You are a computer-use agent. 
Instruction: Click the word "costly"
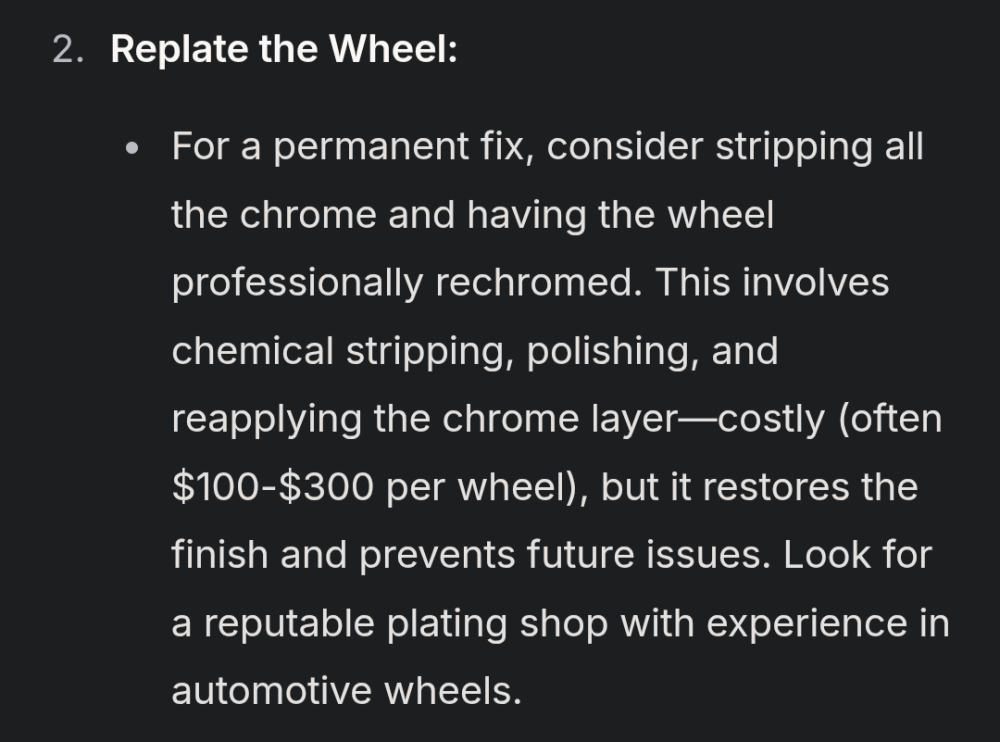pos(773,419)
